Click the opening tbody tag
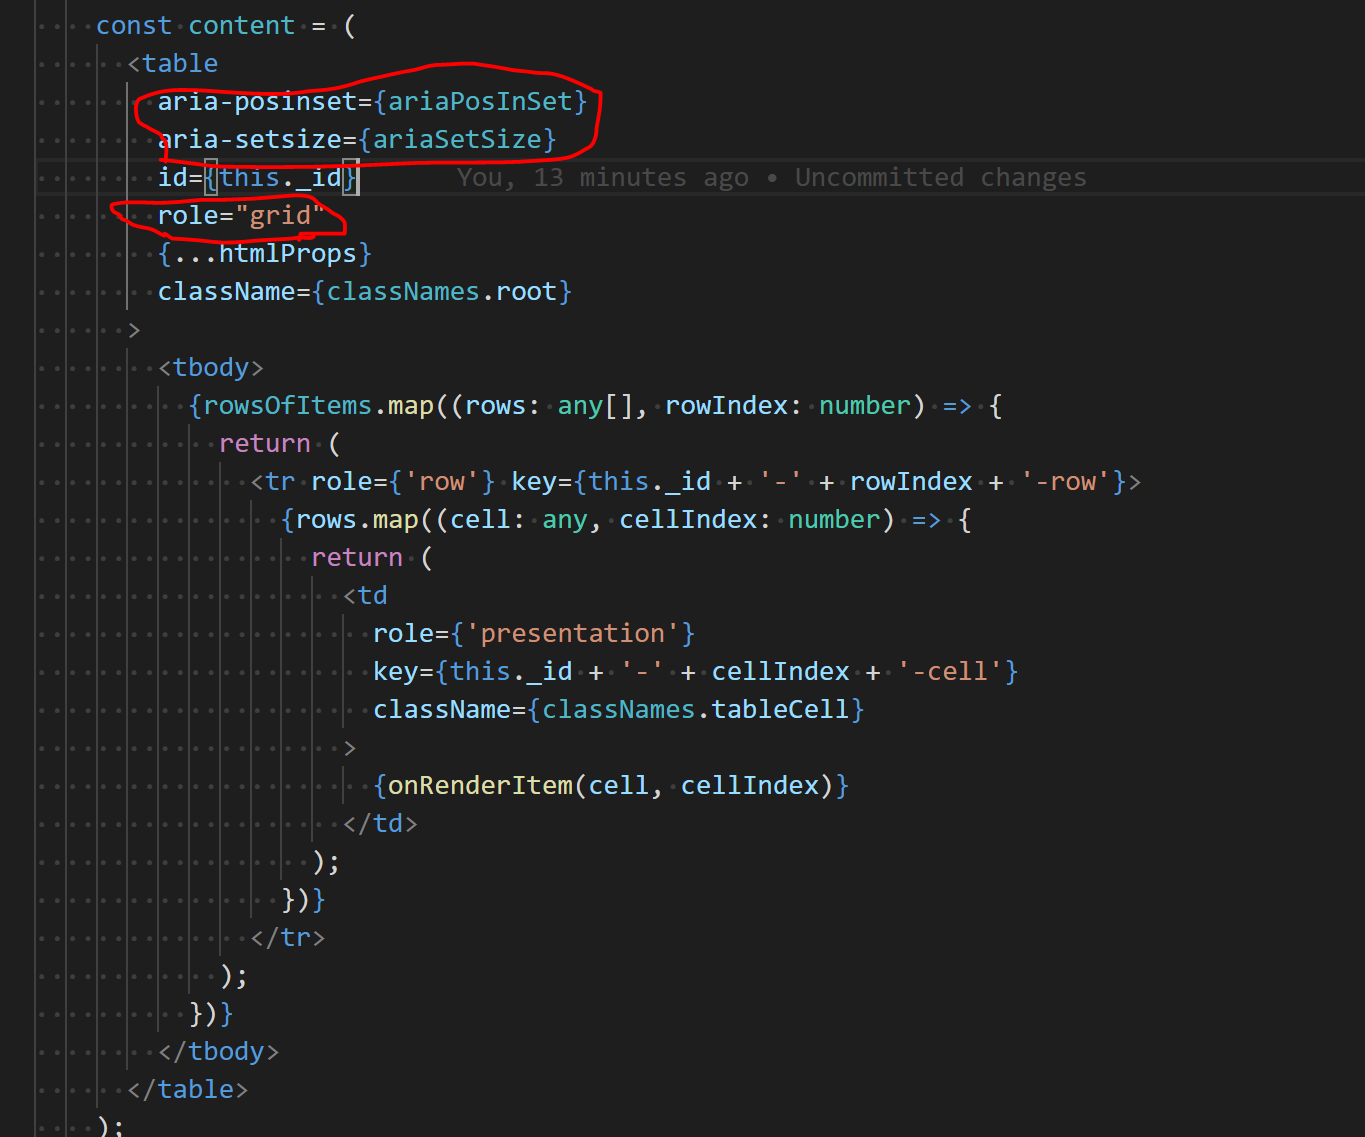 pos(210,367)
